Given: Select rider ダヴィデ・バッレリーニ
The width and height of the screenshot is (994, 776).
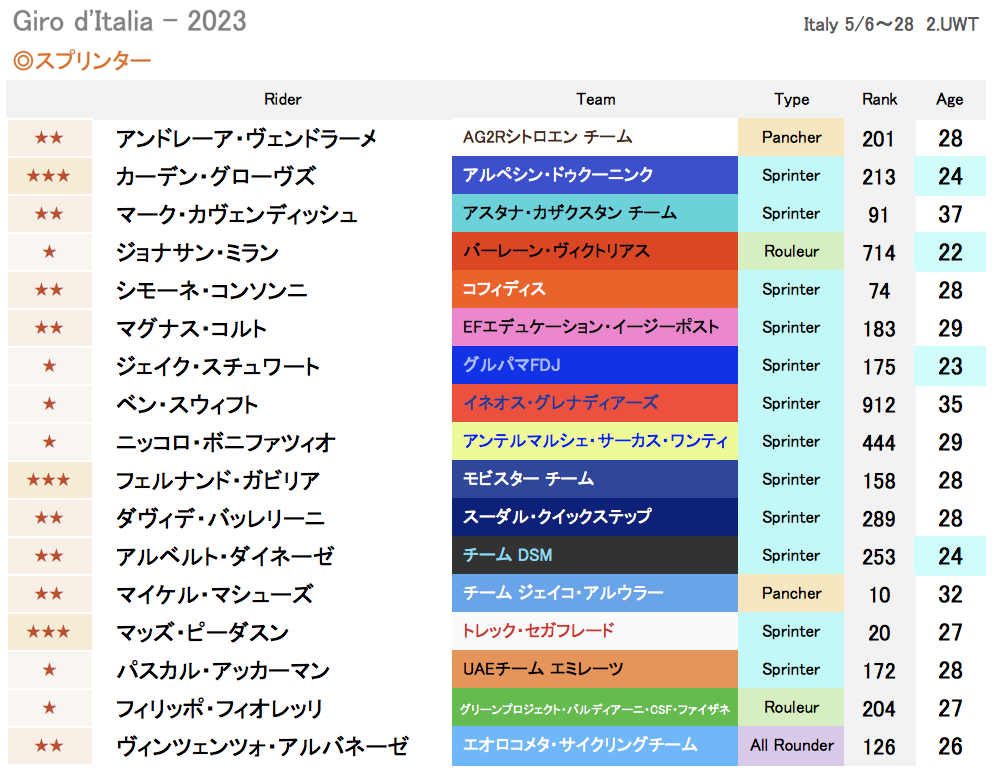Looking at the screenshot, I should point(220,519).
